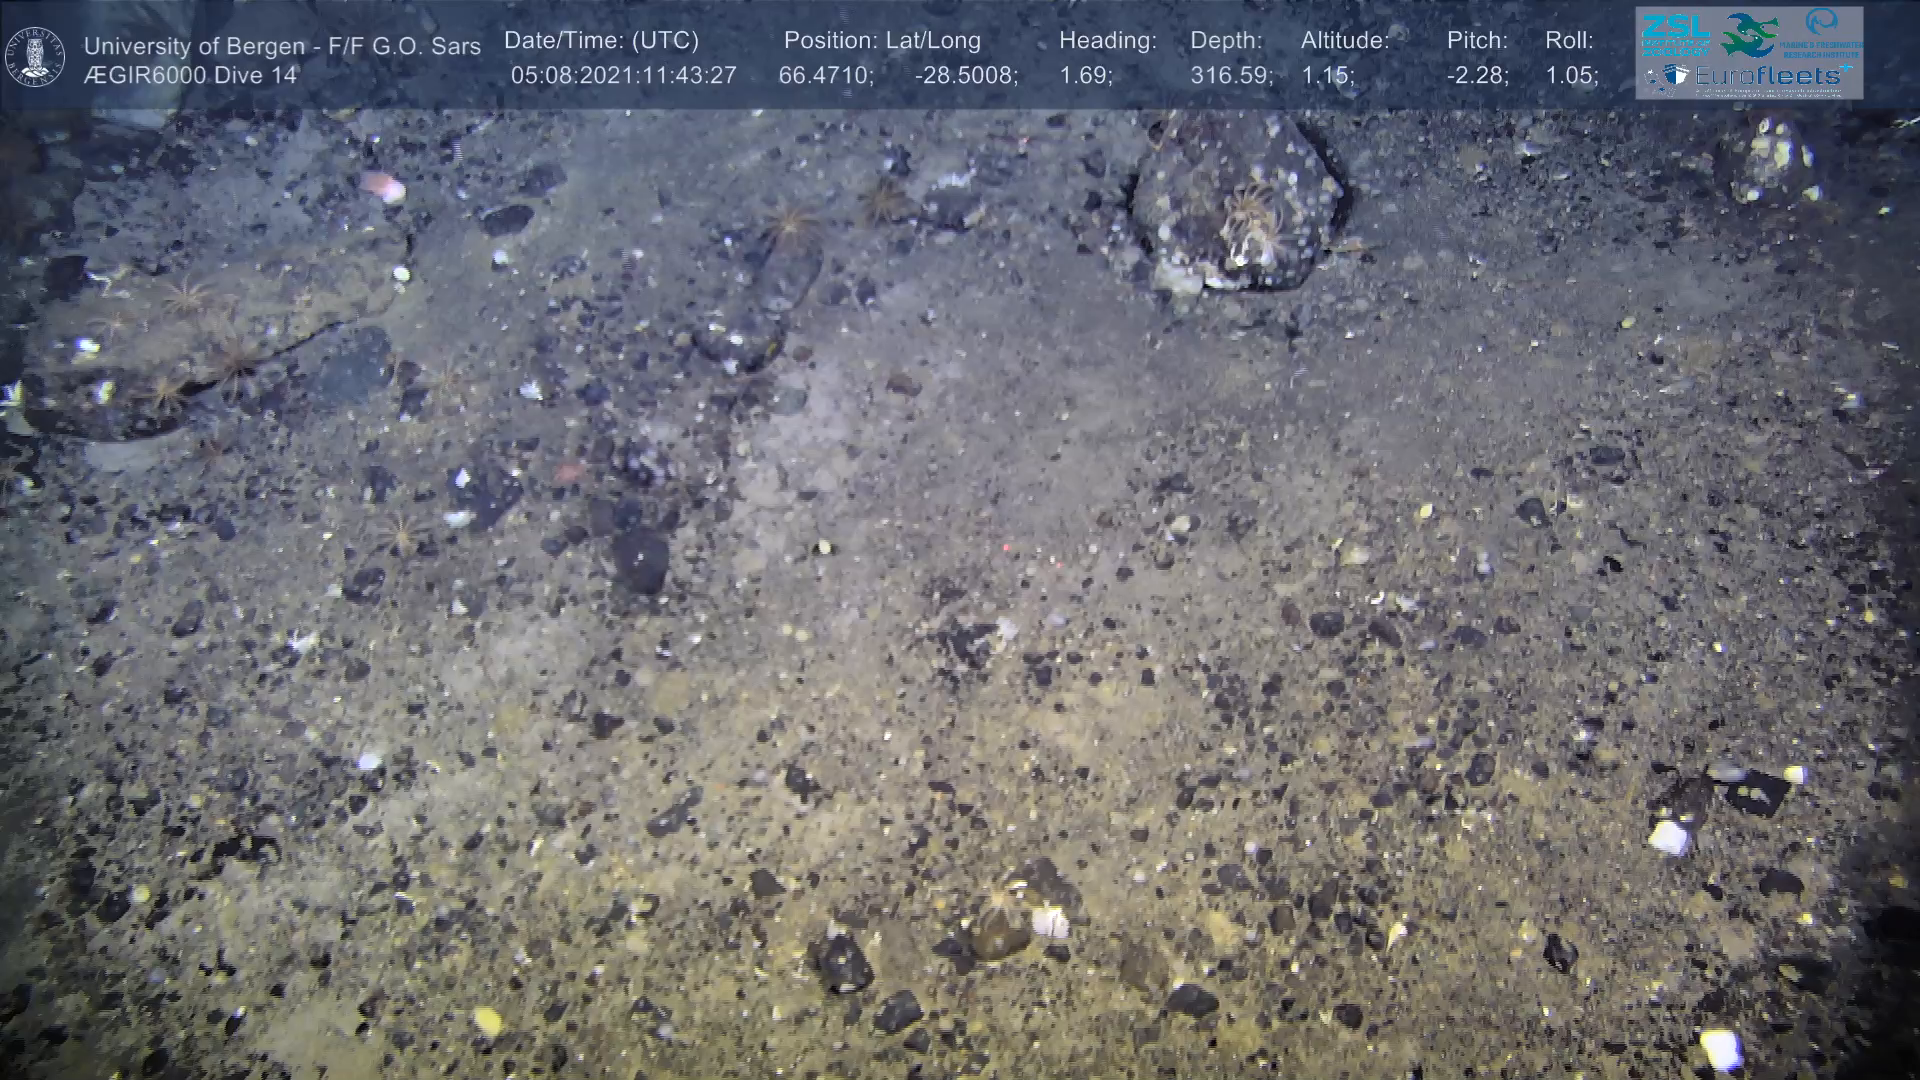Click the green-blue twin fish logo
Screen dimensions: 1920x1080
[1748, 34]
